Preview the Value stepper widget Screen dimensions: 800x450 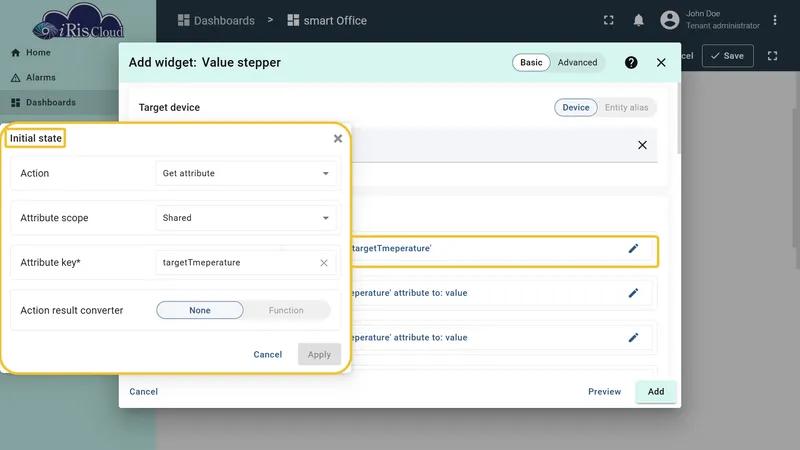pyautogui.click(x=605, y=391)
